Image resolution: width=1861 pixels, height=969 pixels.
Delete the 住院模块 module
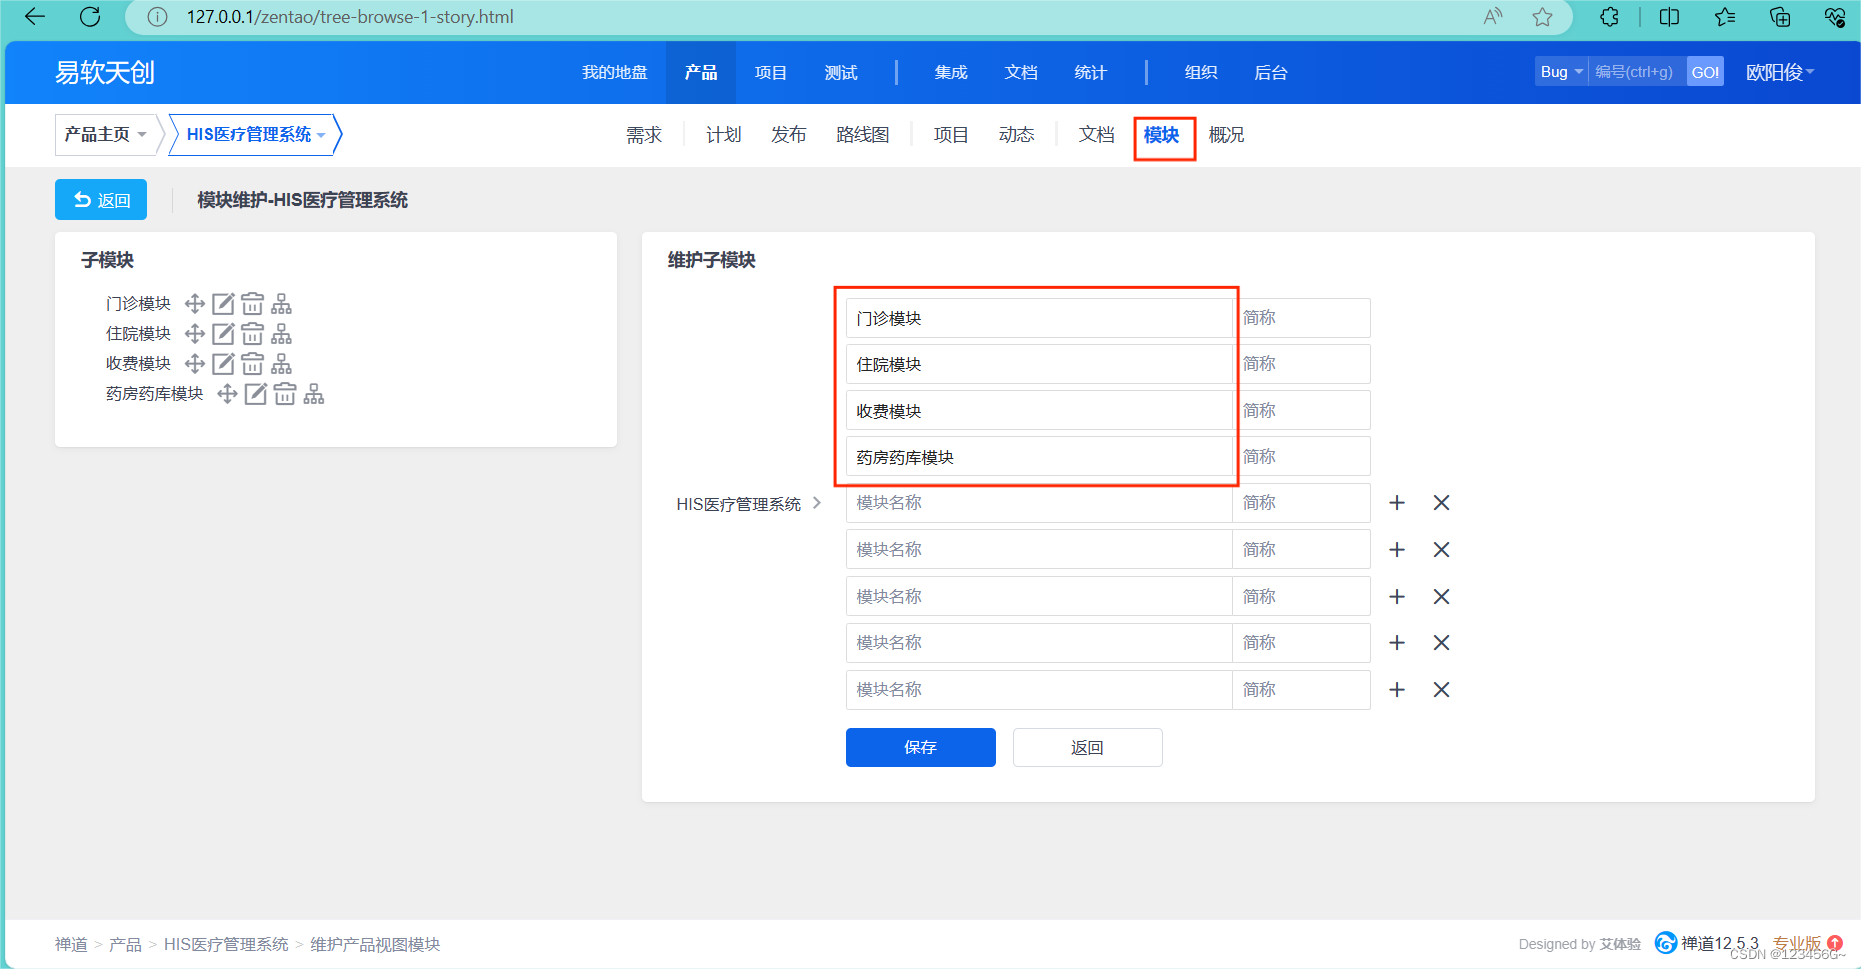[x=253, y=334]
